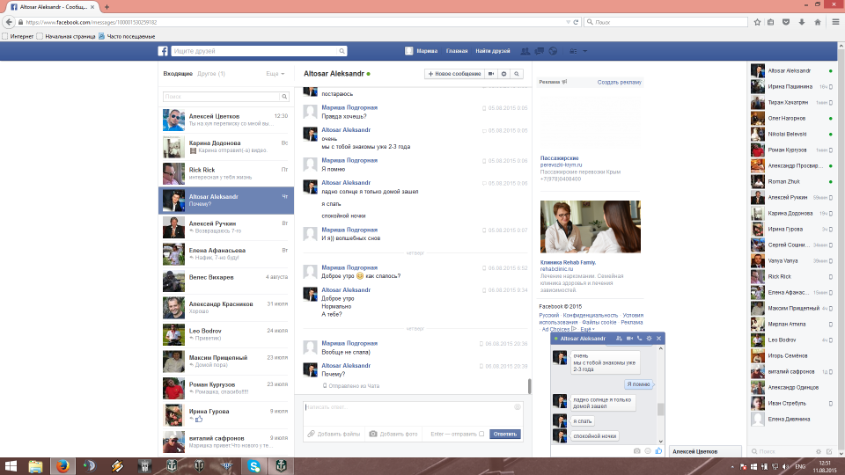845x475 pixels.
Task: Click the compose icon at chat sidebar bottom
Action: pos(829,451)
